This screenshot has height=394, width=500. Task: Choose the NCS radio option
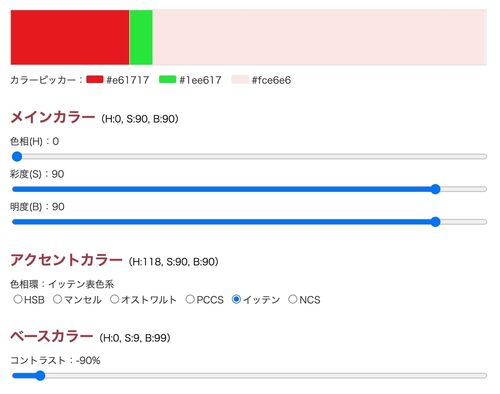pos(292,299)
